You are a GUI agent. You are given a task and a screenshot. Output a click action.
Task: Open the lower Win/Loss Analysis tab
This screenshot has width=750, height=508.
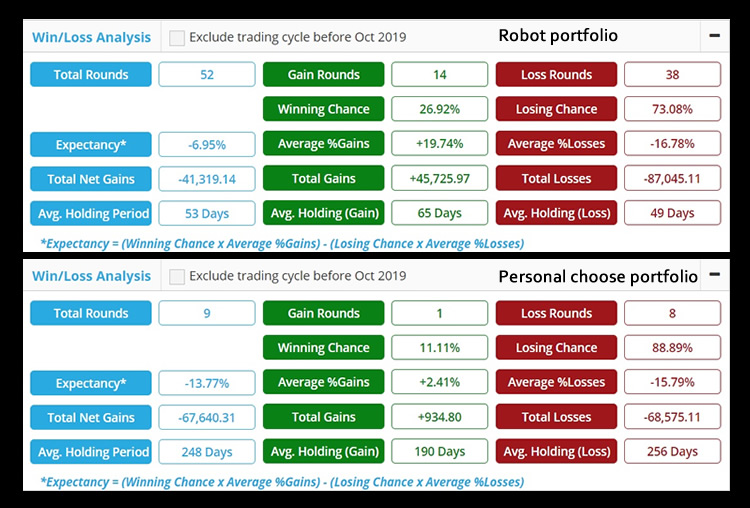(91, 276)
